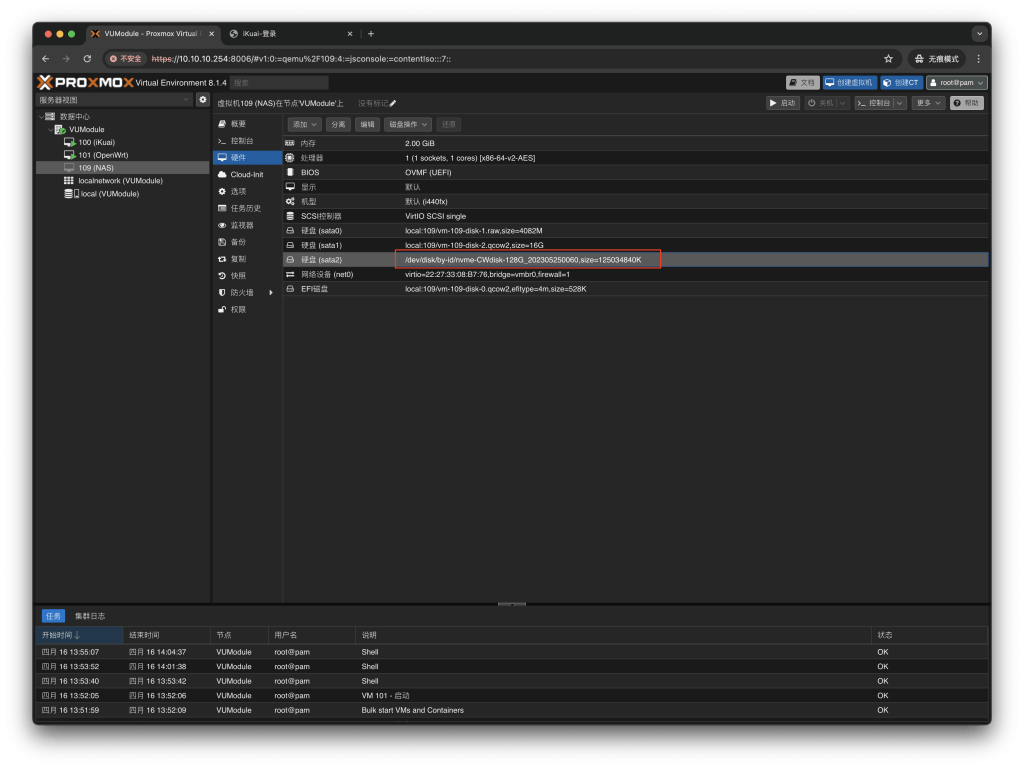Click the gear icon beside 服务器视图
The width and height of the screenshot is (1024, 768).
(203, 100)
